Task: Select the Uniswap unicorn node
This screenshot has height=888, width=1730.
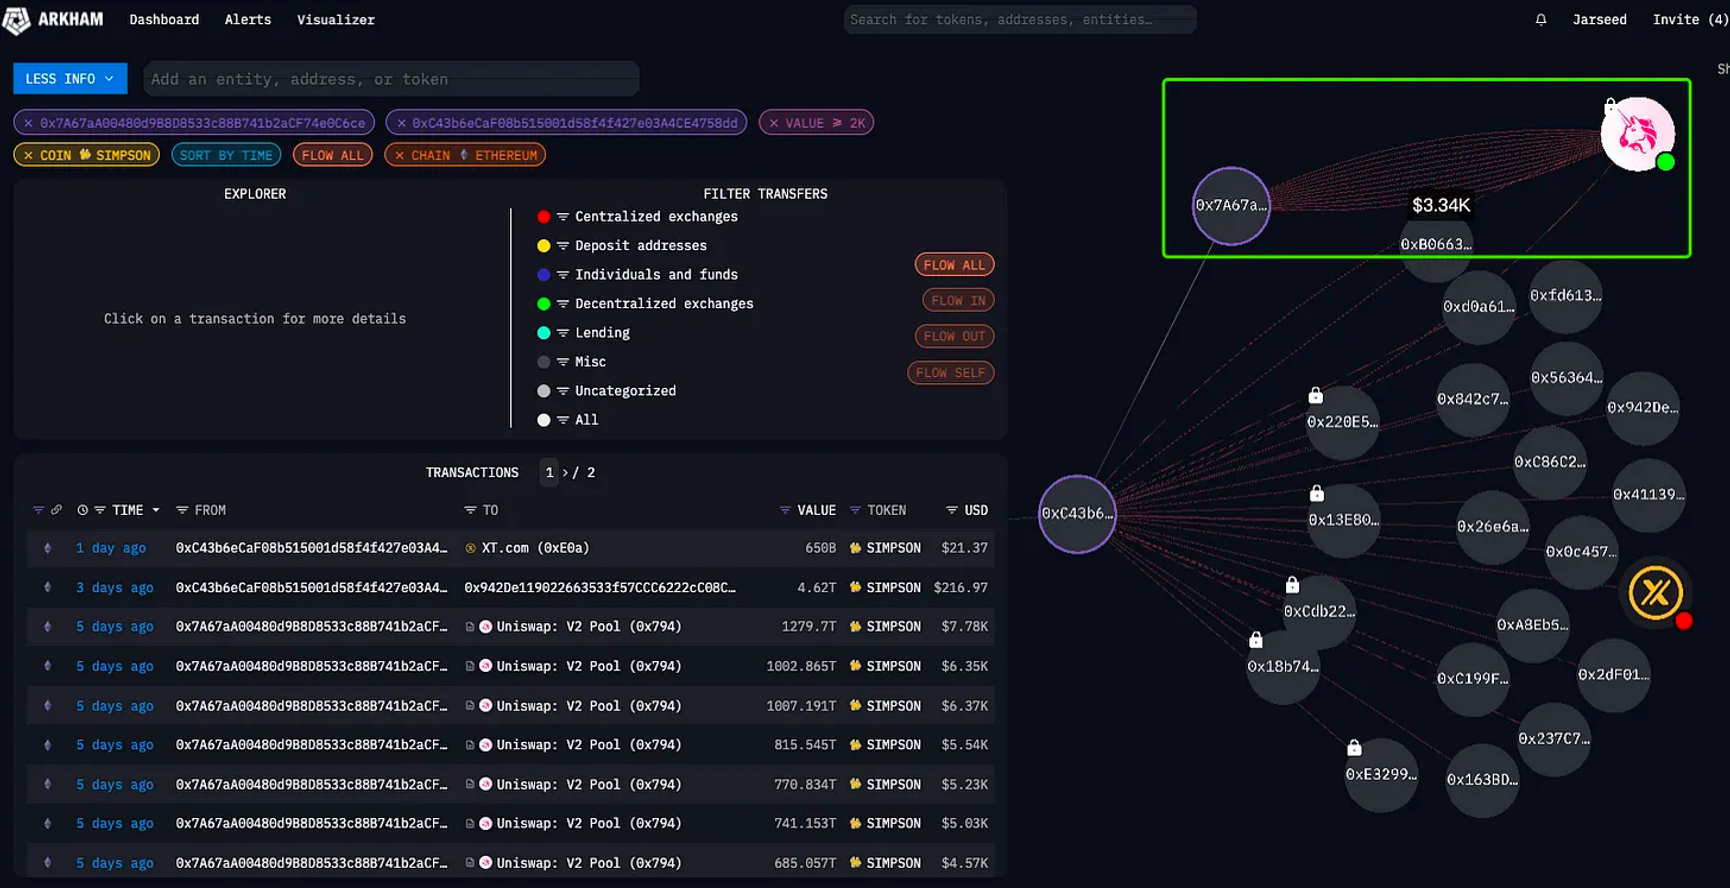Action: (x=1637, y=134)
